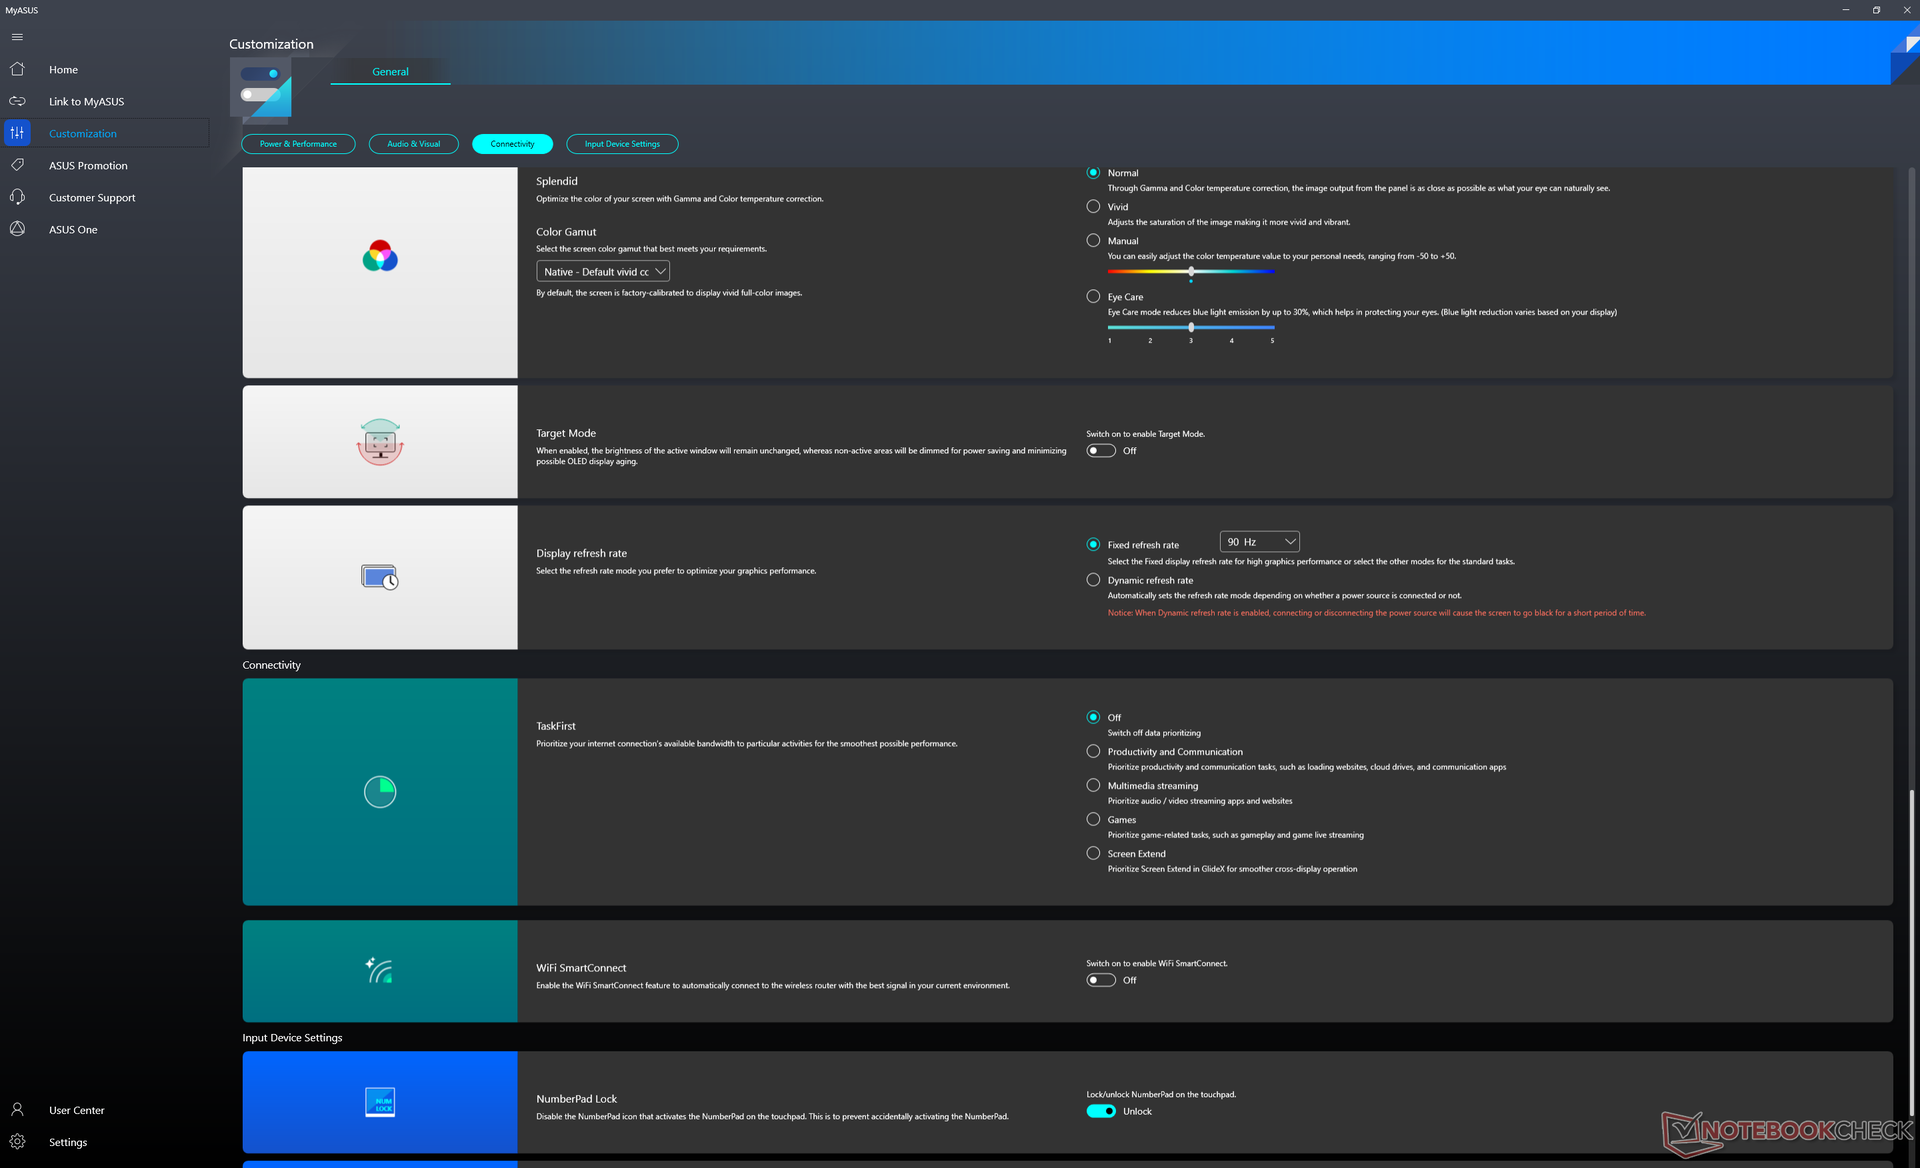Click the Audio & Visual button

point(413,144)
